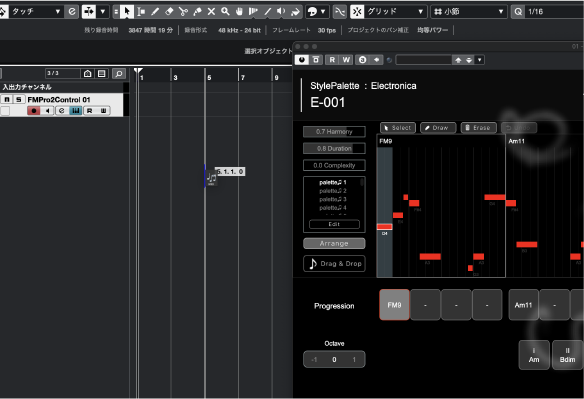Toggle track Write automation W button
Image resolution: width=584 pixels, height=399 pixels.
tap(103, 111)
